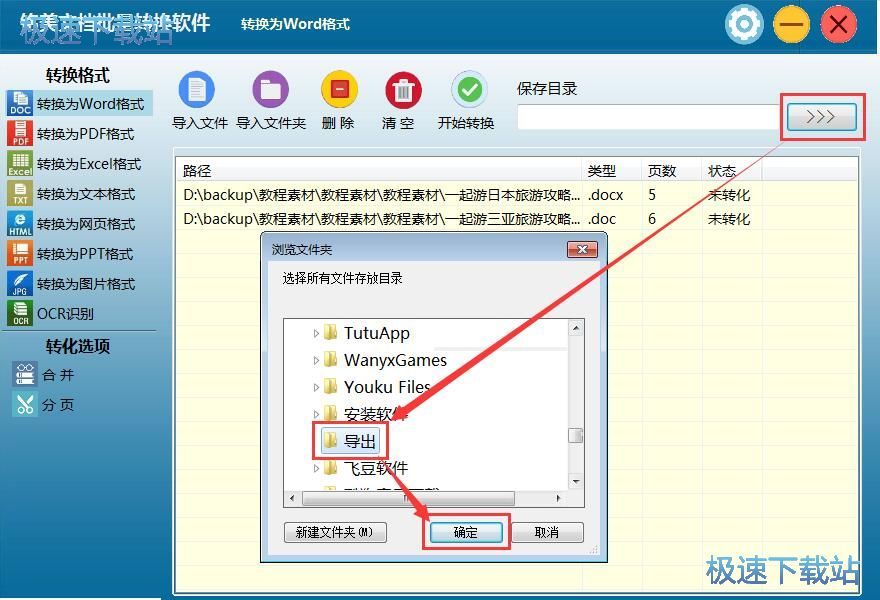Click page count 6 cell
This screenshot has width=880, height=600.
[x=652, y=219]
